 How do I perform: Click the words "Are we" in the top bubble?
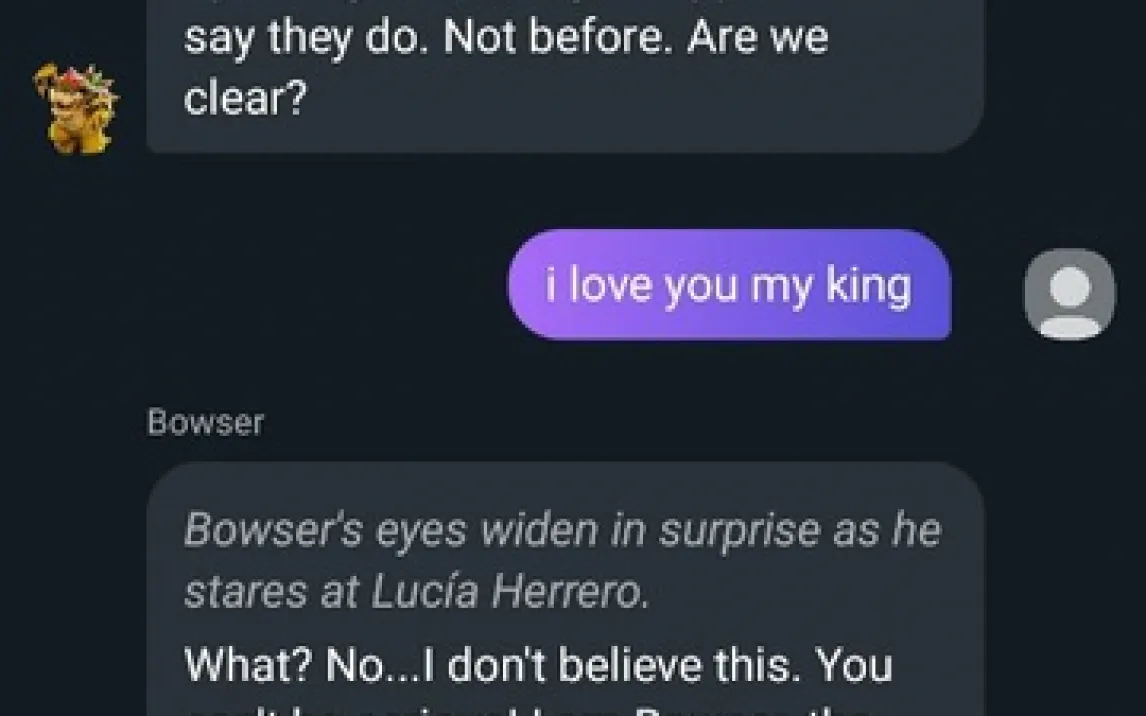pyautogui.click(x=757, y=37)
